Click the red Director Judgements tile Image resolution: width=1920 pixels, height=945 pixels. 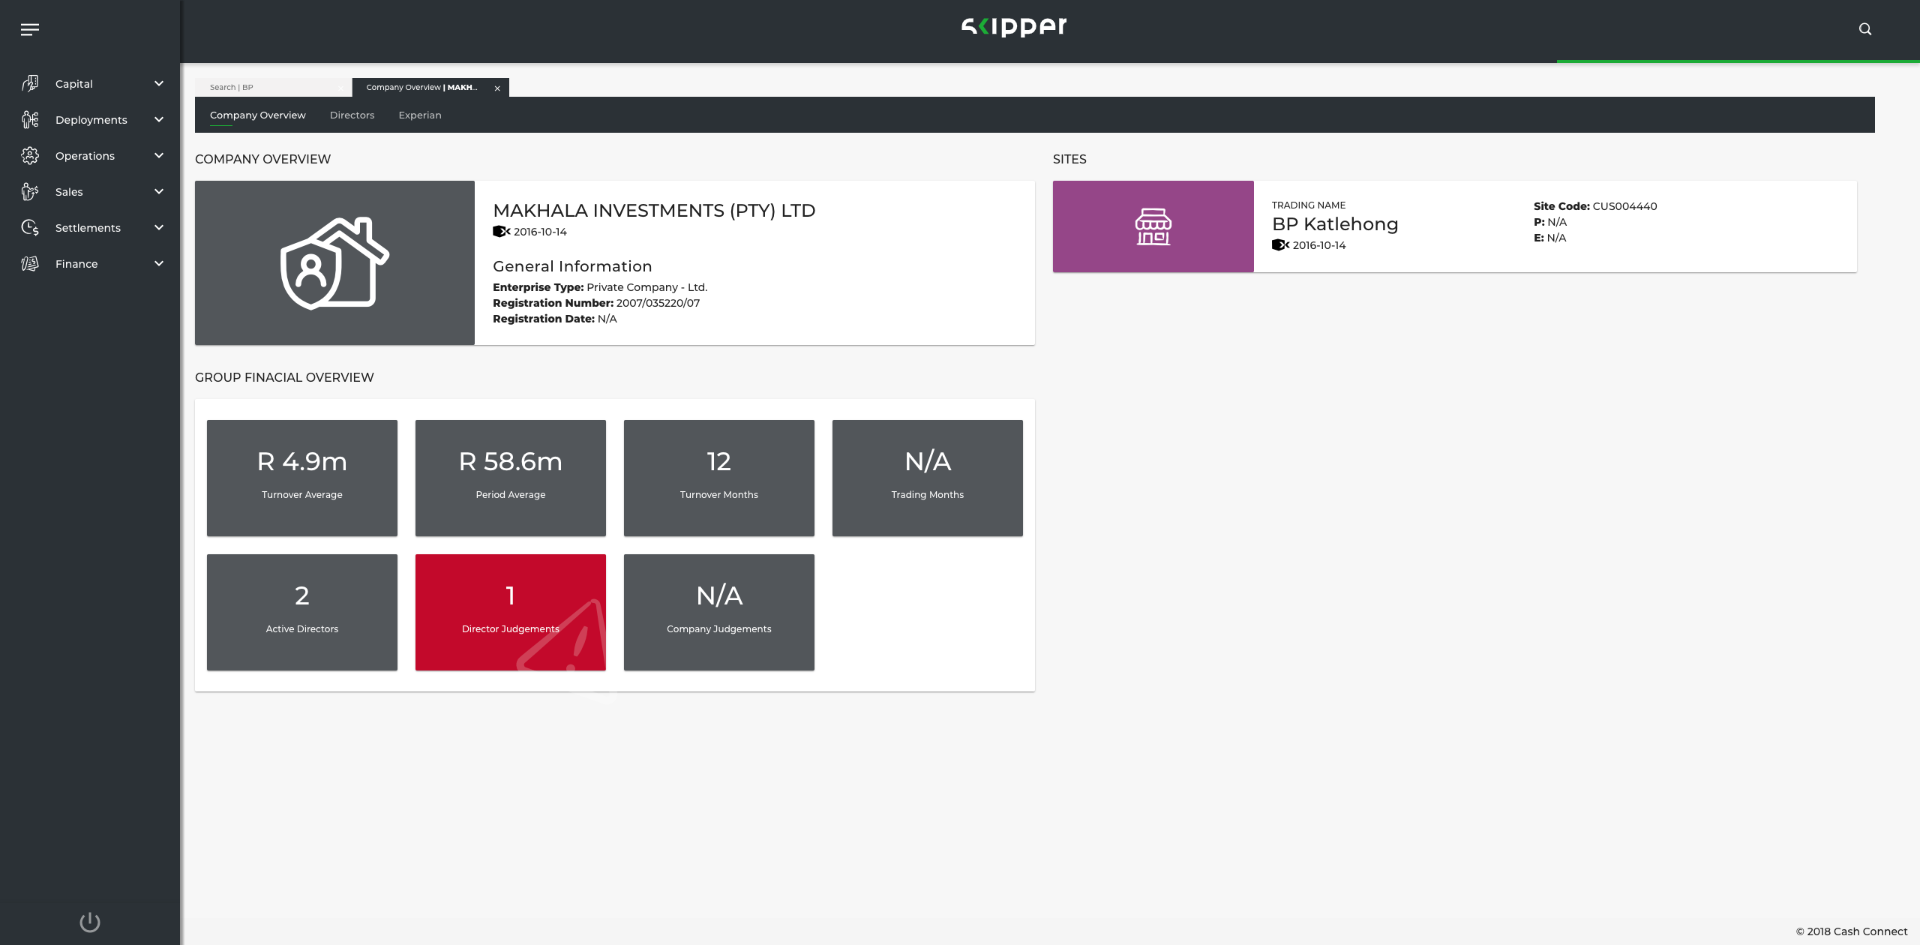(510, 612)
